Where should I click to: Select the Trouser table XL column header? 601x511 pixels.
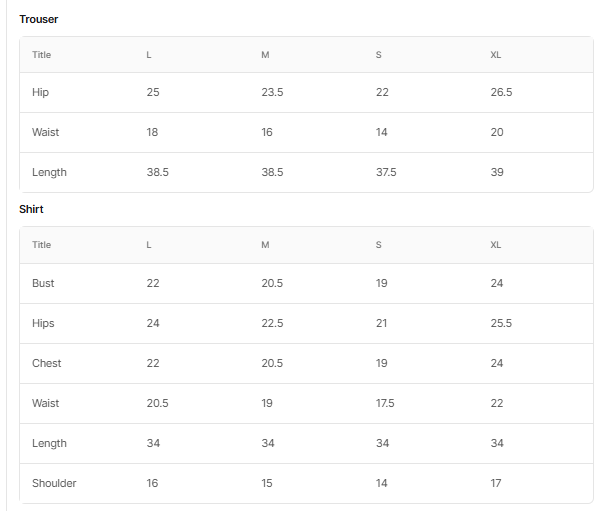tap(496, 55)
